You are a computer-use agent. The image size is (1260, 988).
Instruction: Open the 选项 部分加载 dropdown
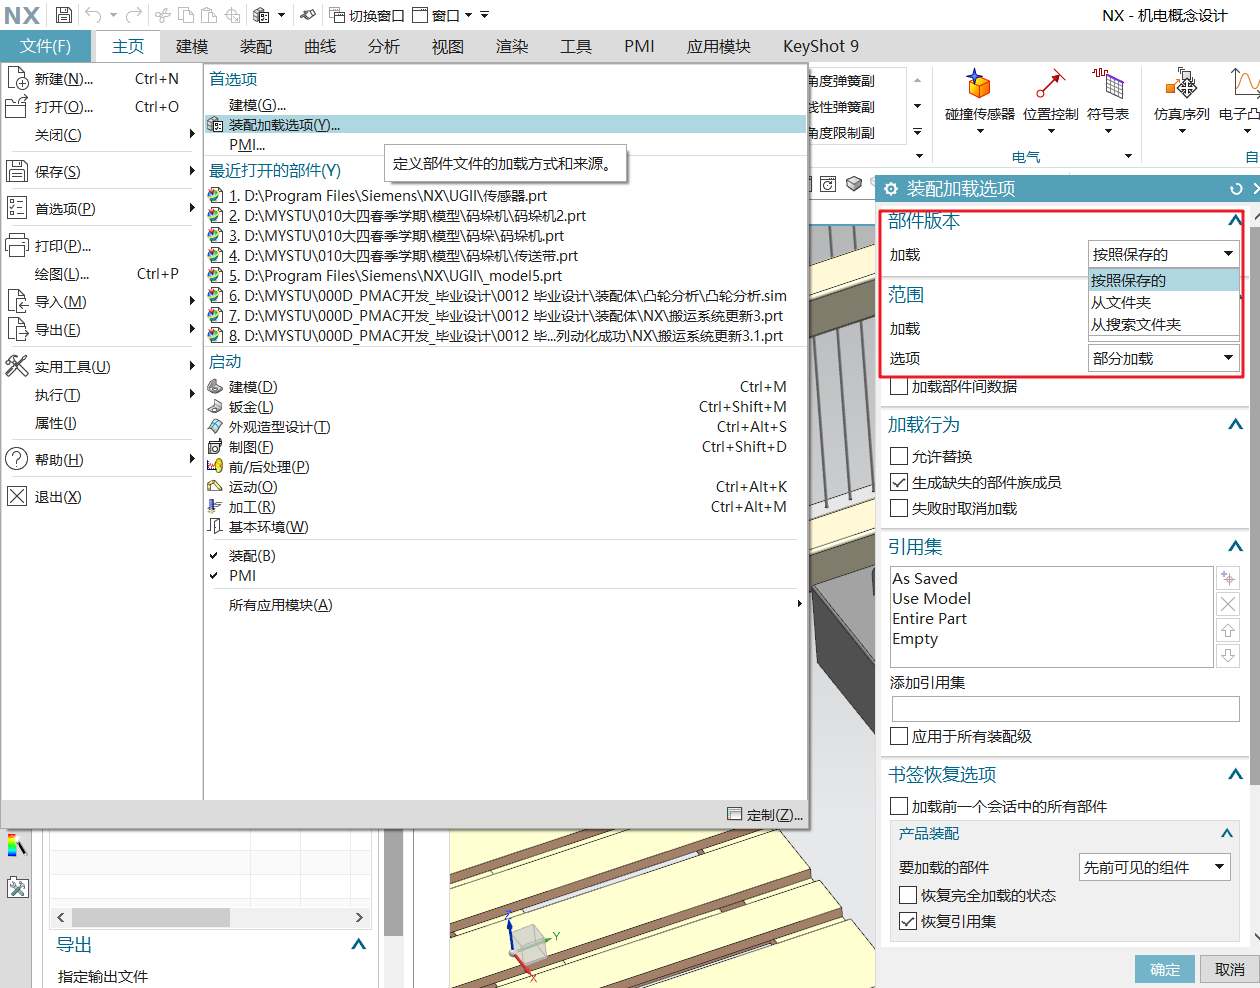tap(1164, 358)
